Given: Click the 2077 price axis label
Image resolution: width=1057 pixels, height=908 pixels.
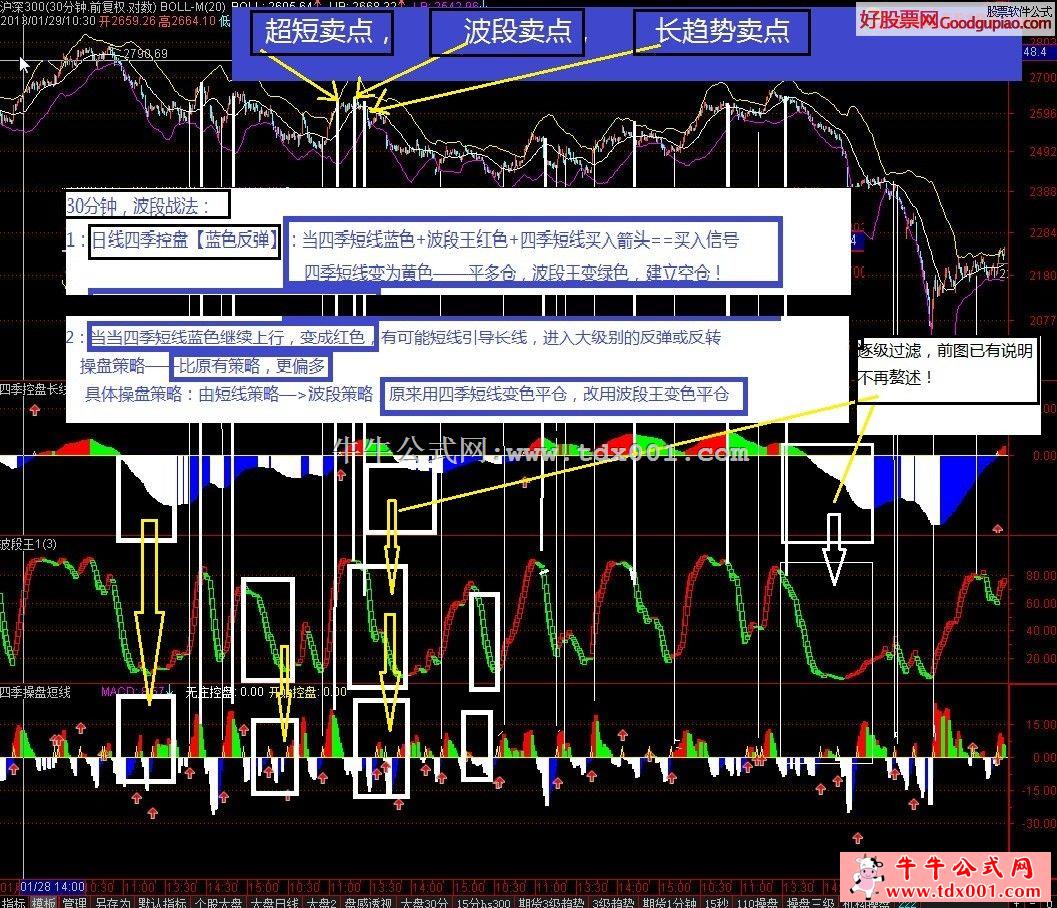Looking at the screenshot, I should (x=1042, y=320).
